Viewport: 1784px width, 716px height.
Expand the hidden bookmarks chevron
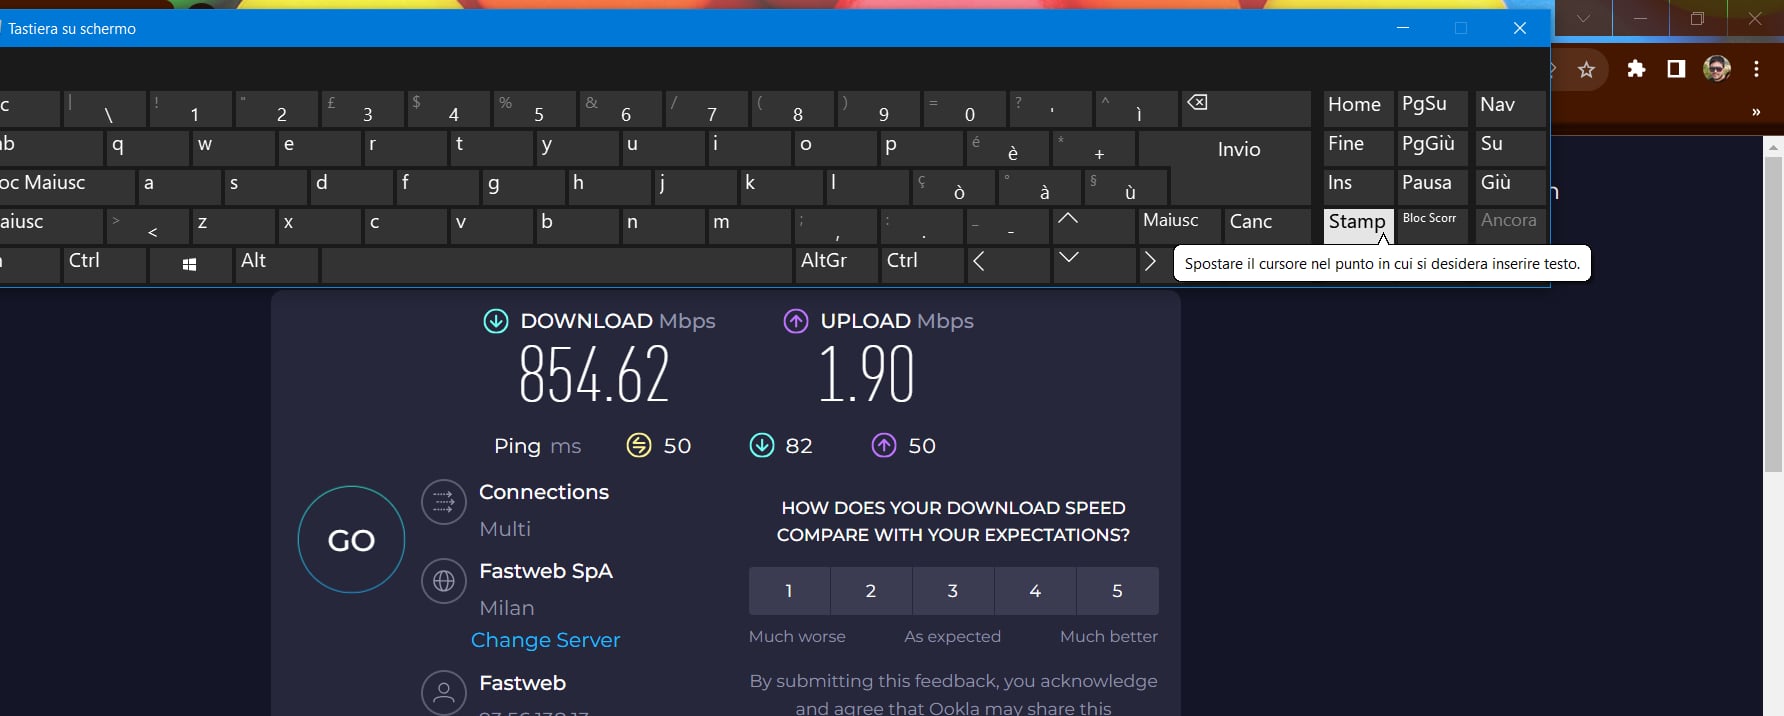coord(1756,112)
